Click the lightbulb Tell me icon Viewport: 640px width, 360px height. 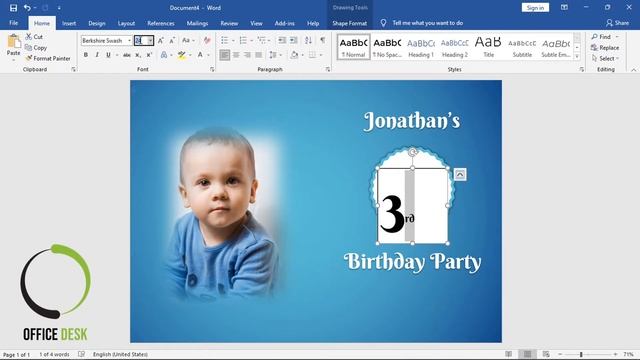click(383, 23)
